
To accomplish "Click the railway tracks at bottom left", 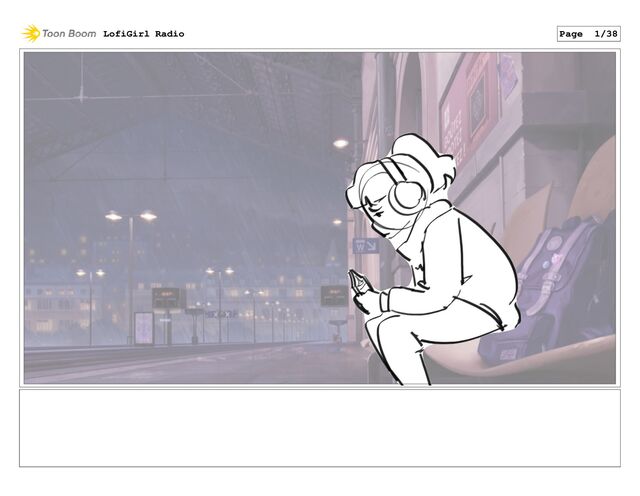I will [122, 359].
